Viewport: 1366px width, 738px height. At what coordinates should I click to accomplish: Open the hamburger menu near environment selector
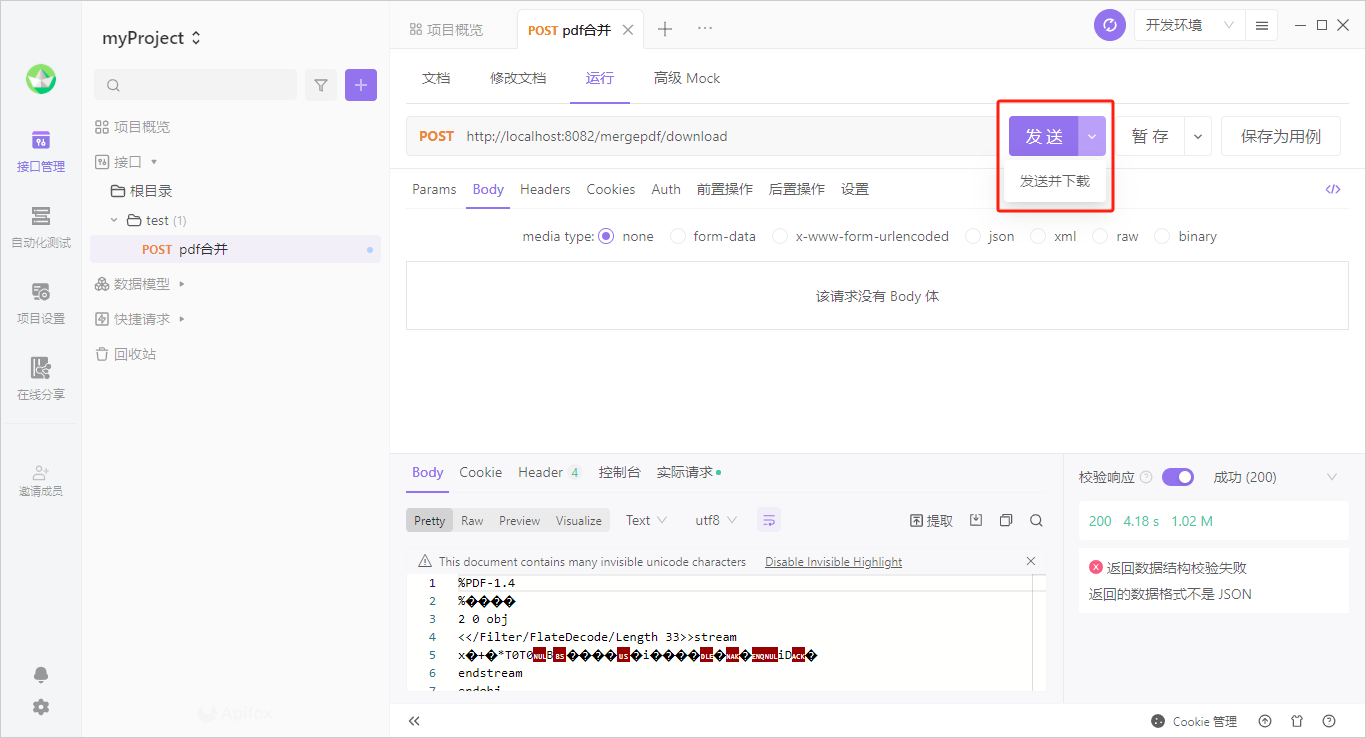[x=1262, y=25]
